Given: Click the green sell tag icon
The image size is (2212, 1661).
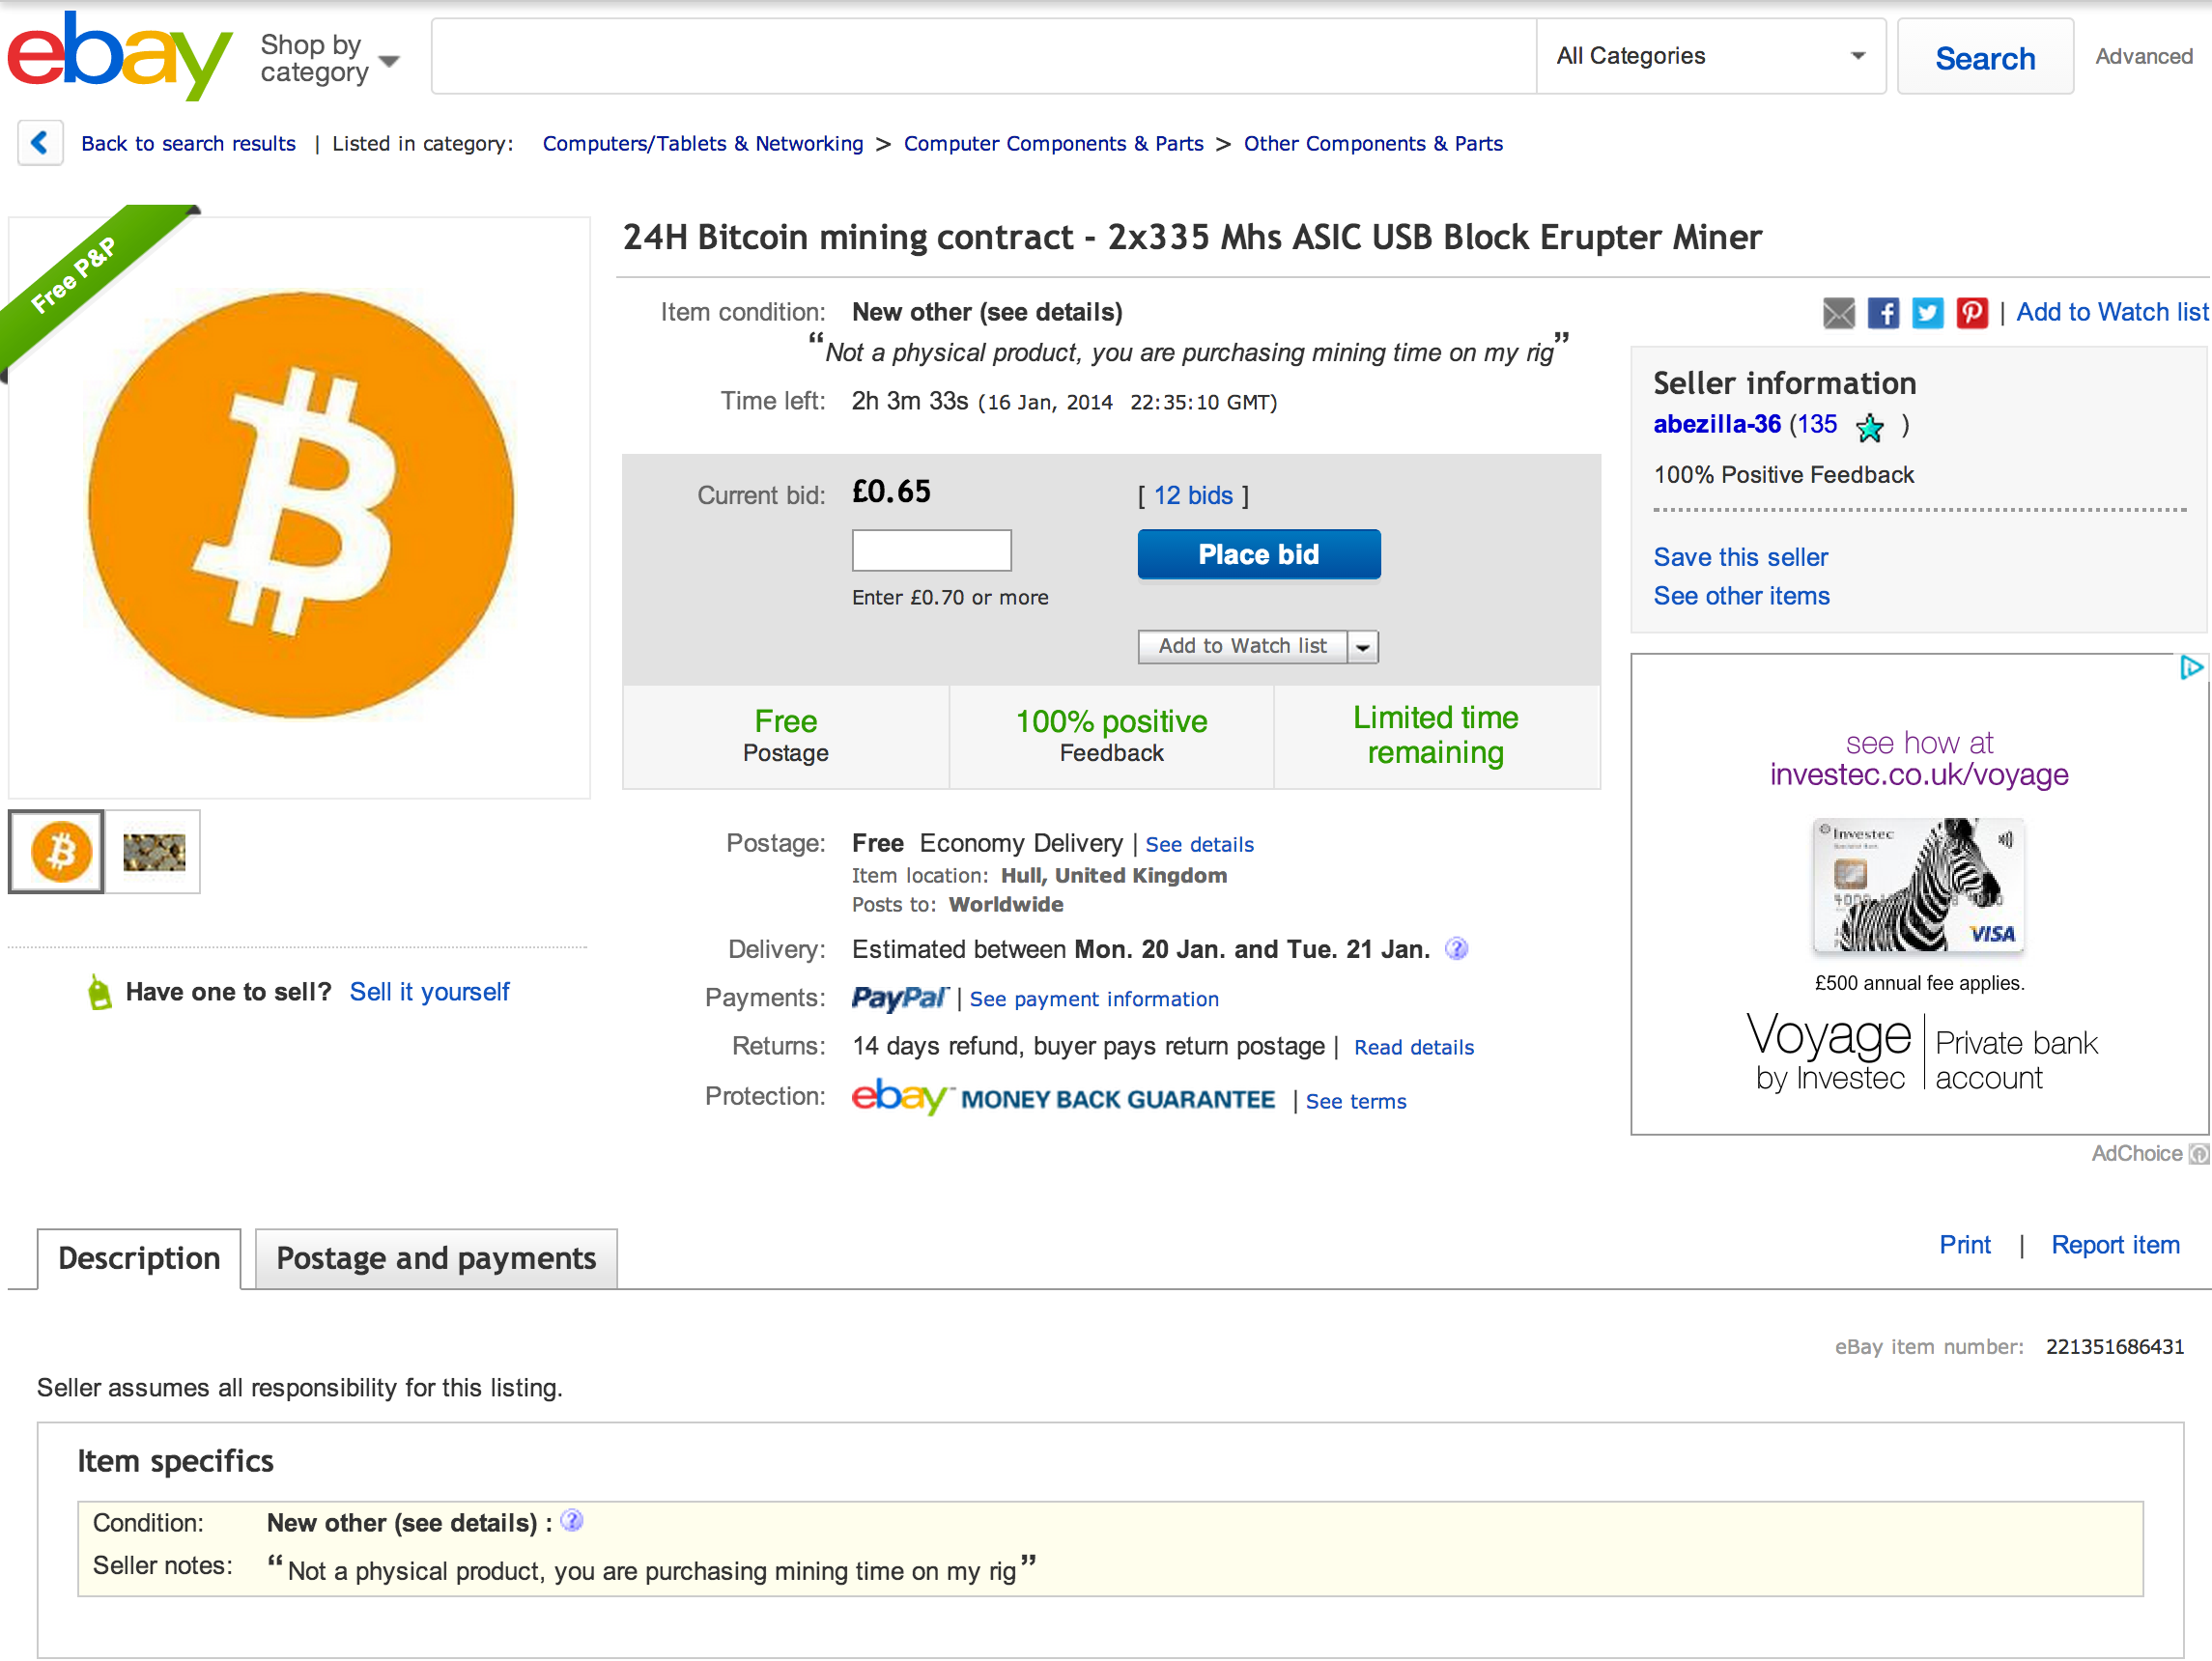Looking at the screenshot, I should (x=99, y=992).
